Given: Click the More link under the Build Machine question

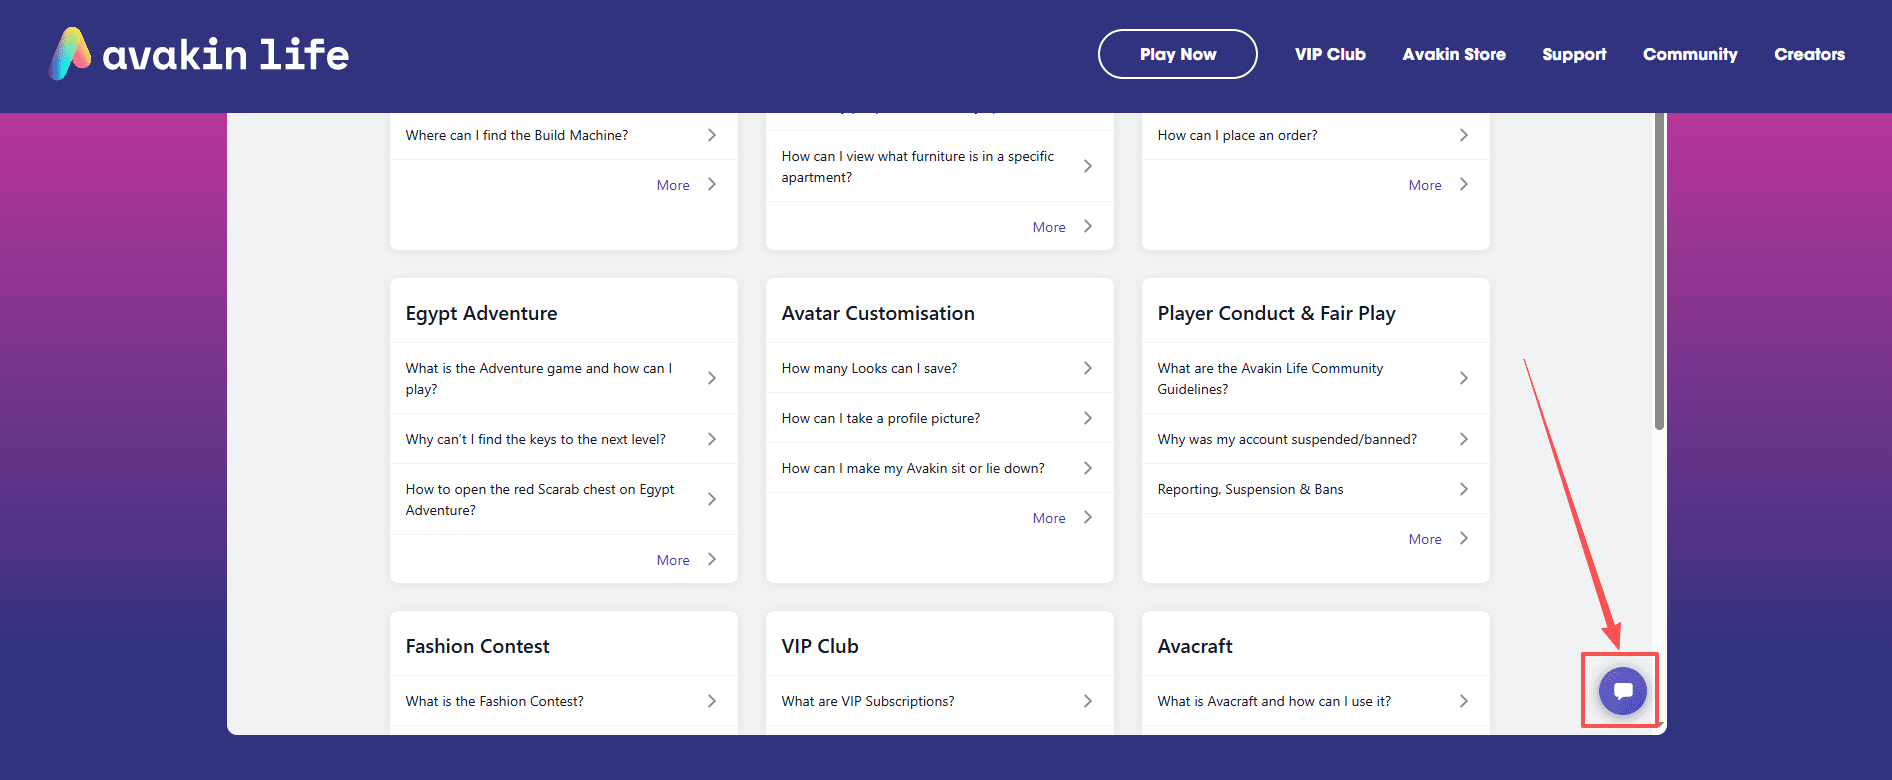Looking at the screenshot, I should pos(673,185).
